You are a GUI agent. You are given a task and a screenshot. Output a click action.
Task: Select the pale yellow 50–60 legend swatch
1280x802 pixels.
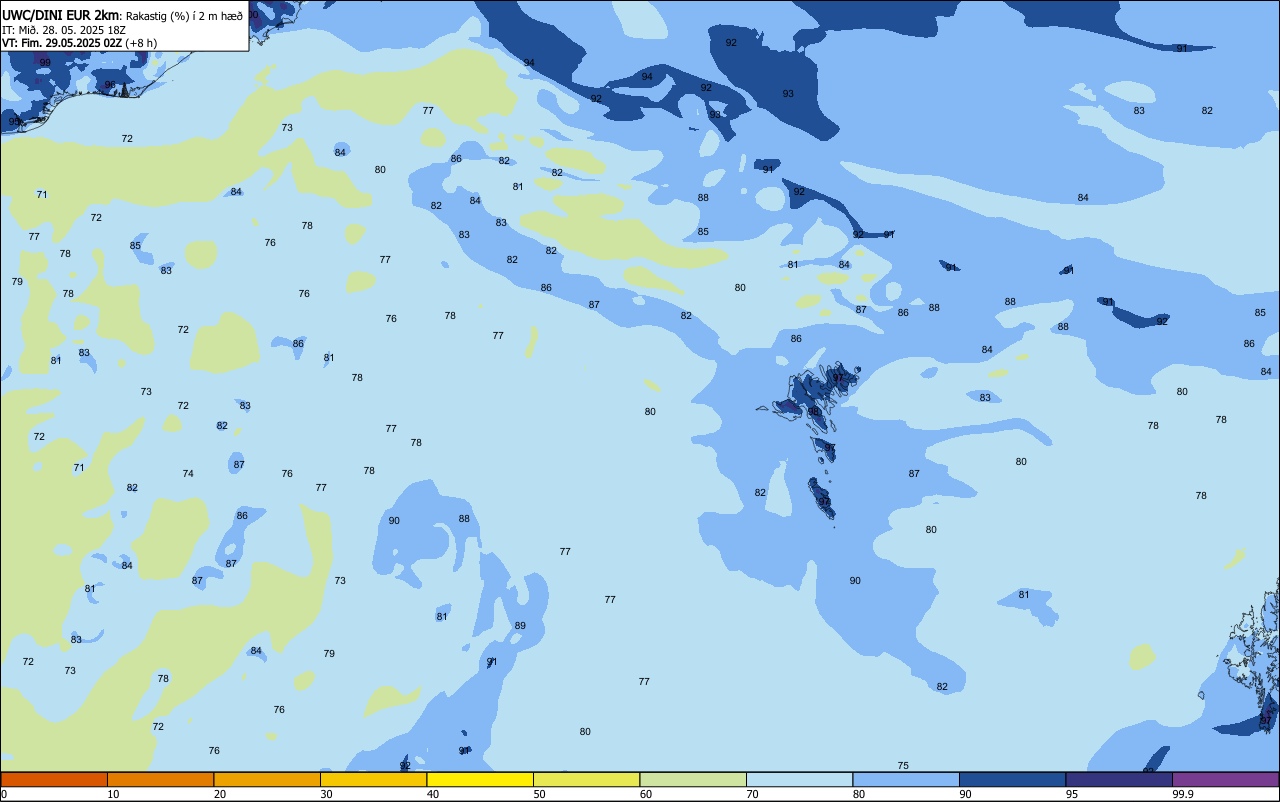(587, 779)
